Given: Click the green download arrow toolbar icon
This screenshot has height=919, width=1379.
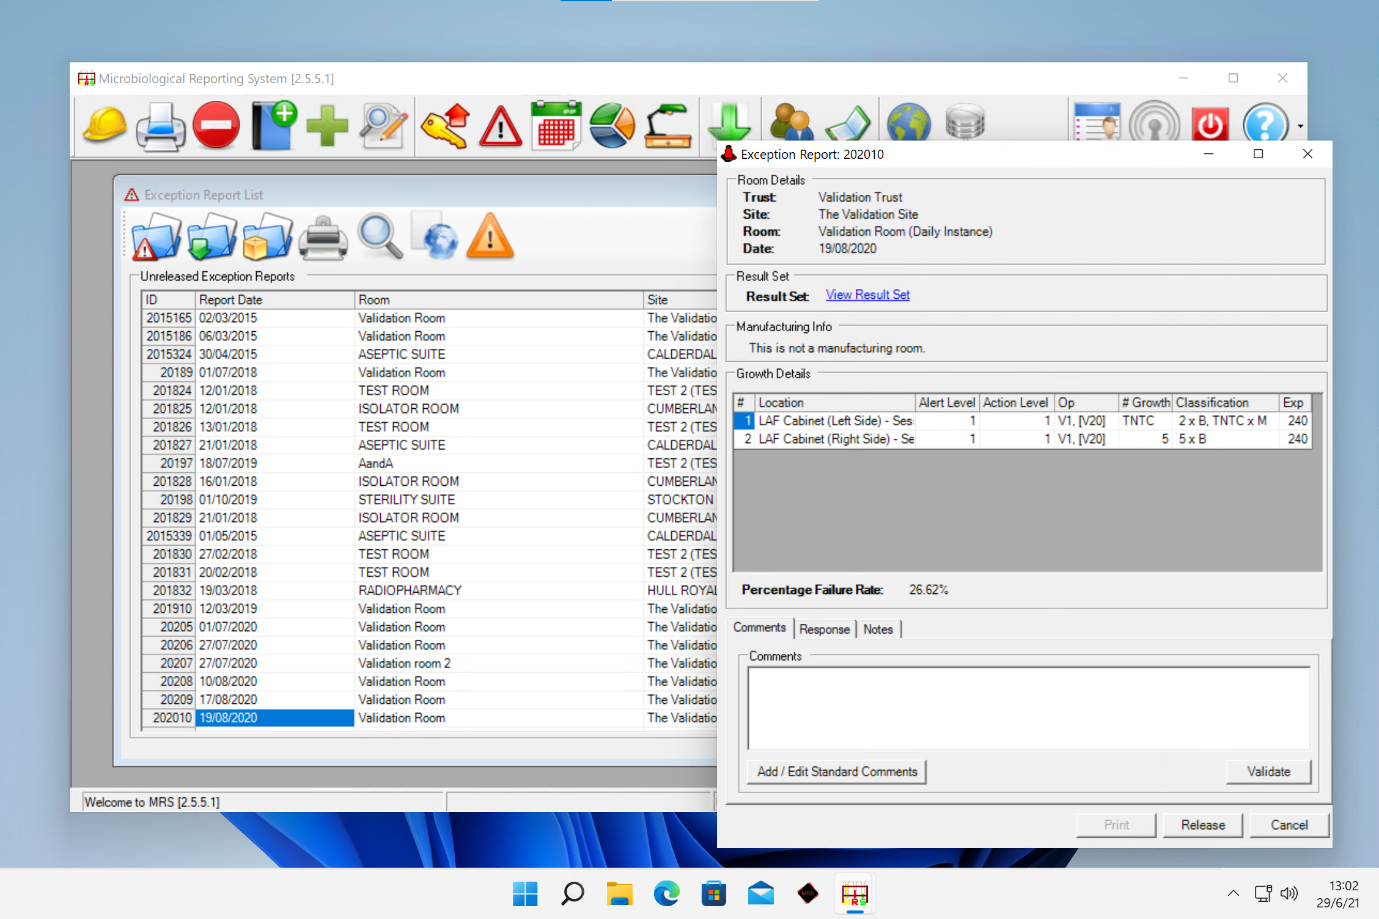Looking at the screenshot, I should [x=729, y=122].
